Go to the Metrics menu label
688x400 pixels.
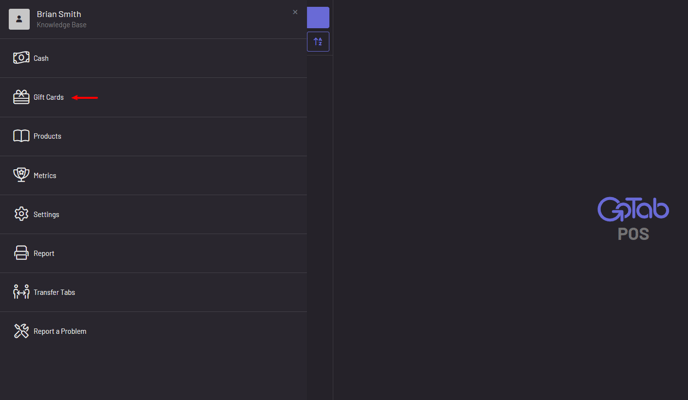pyautogui.click(x=45, y=176)
